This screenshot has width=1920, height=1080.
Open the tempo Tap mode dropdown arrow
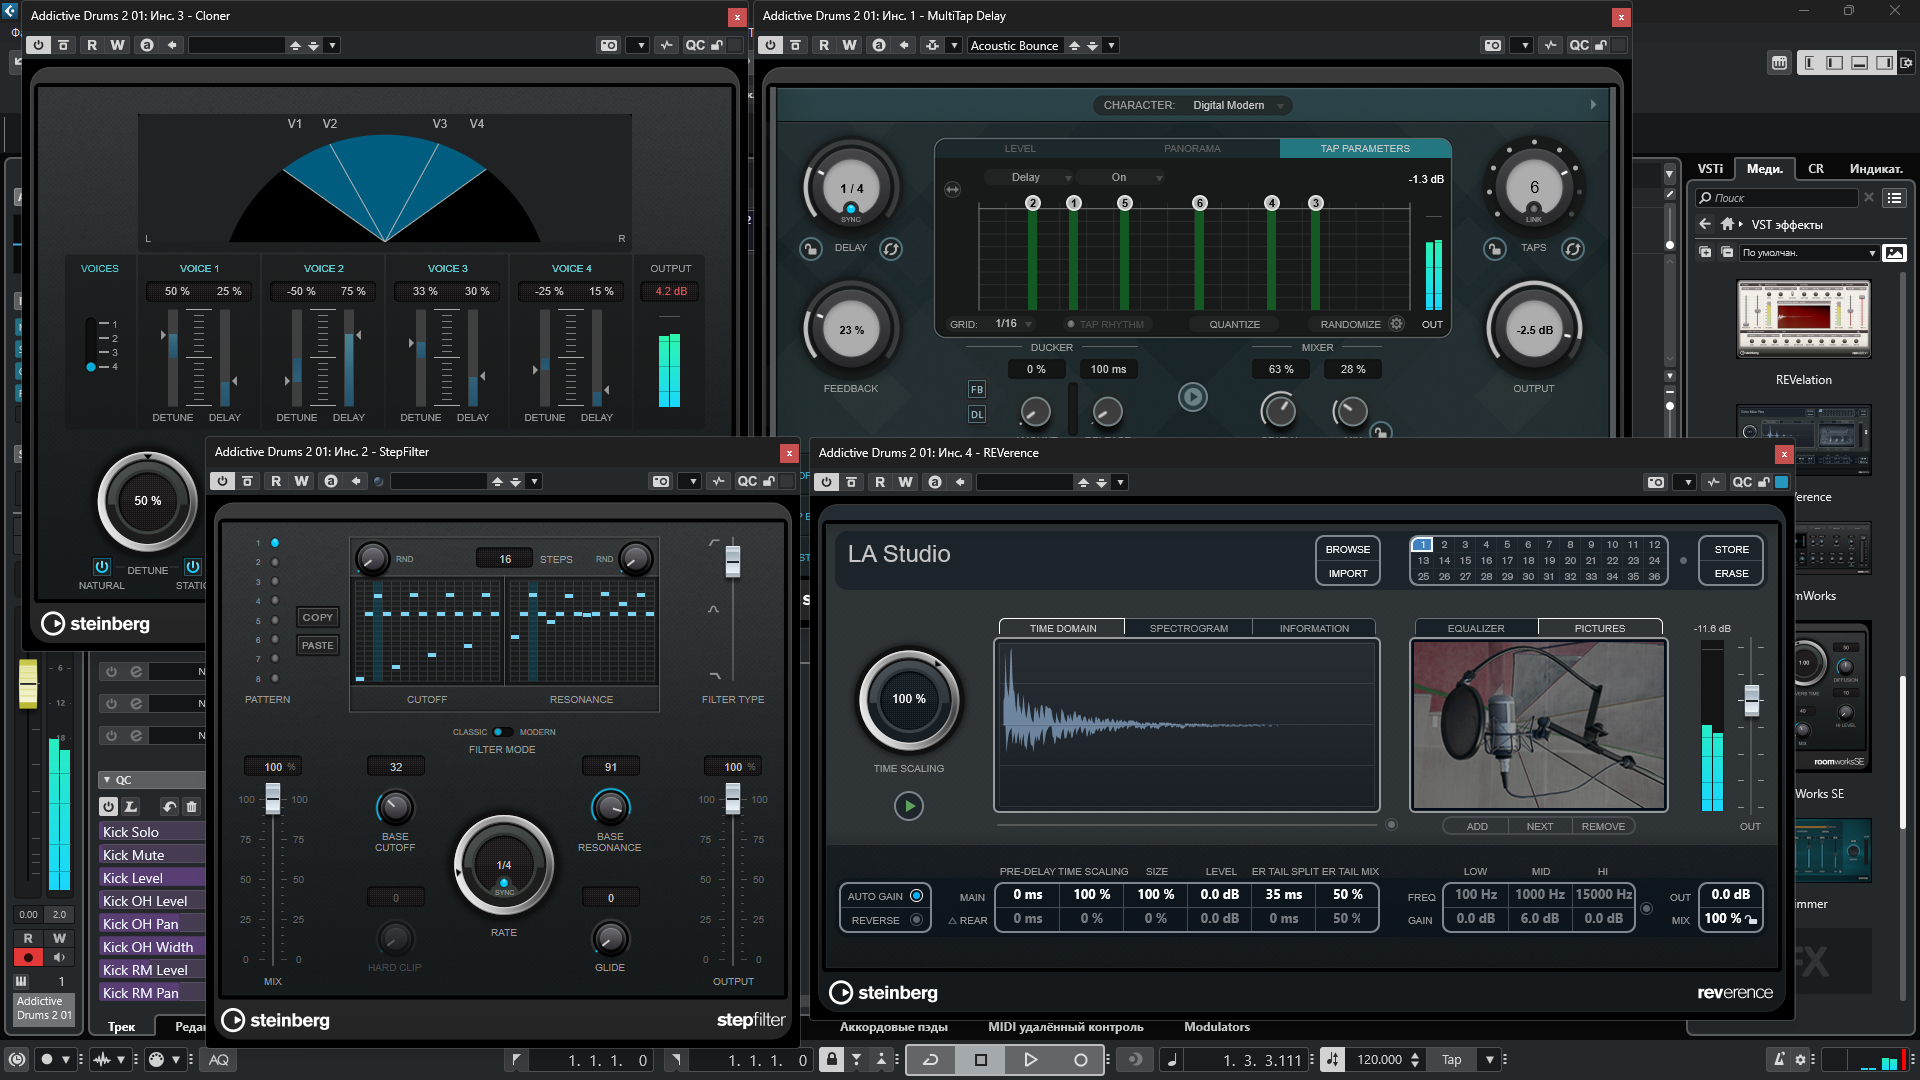1490,1060
